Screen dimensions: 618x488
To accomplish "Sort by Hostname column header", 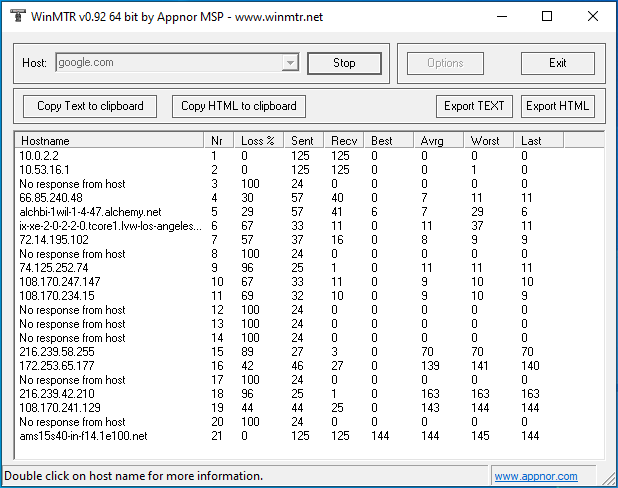I will pyautogui.click(x=109, y=141).
